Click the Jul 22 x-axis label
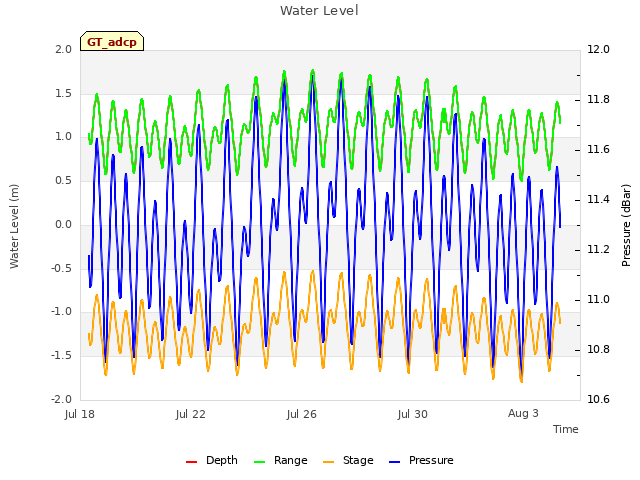The width and height of the screenshot is (640, 480). (191, 414)
